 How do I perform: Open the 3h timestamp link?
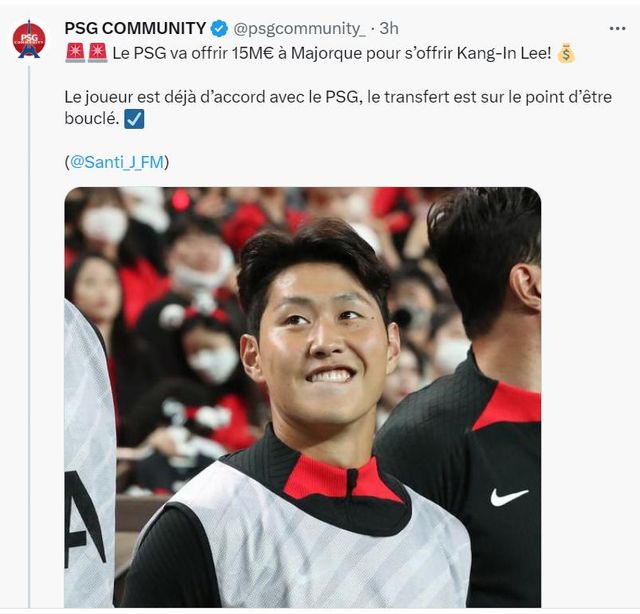pyautogui.click(x=389, y=29)
